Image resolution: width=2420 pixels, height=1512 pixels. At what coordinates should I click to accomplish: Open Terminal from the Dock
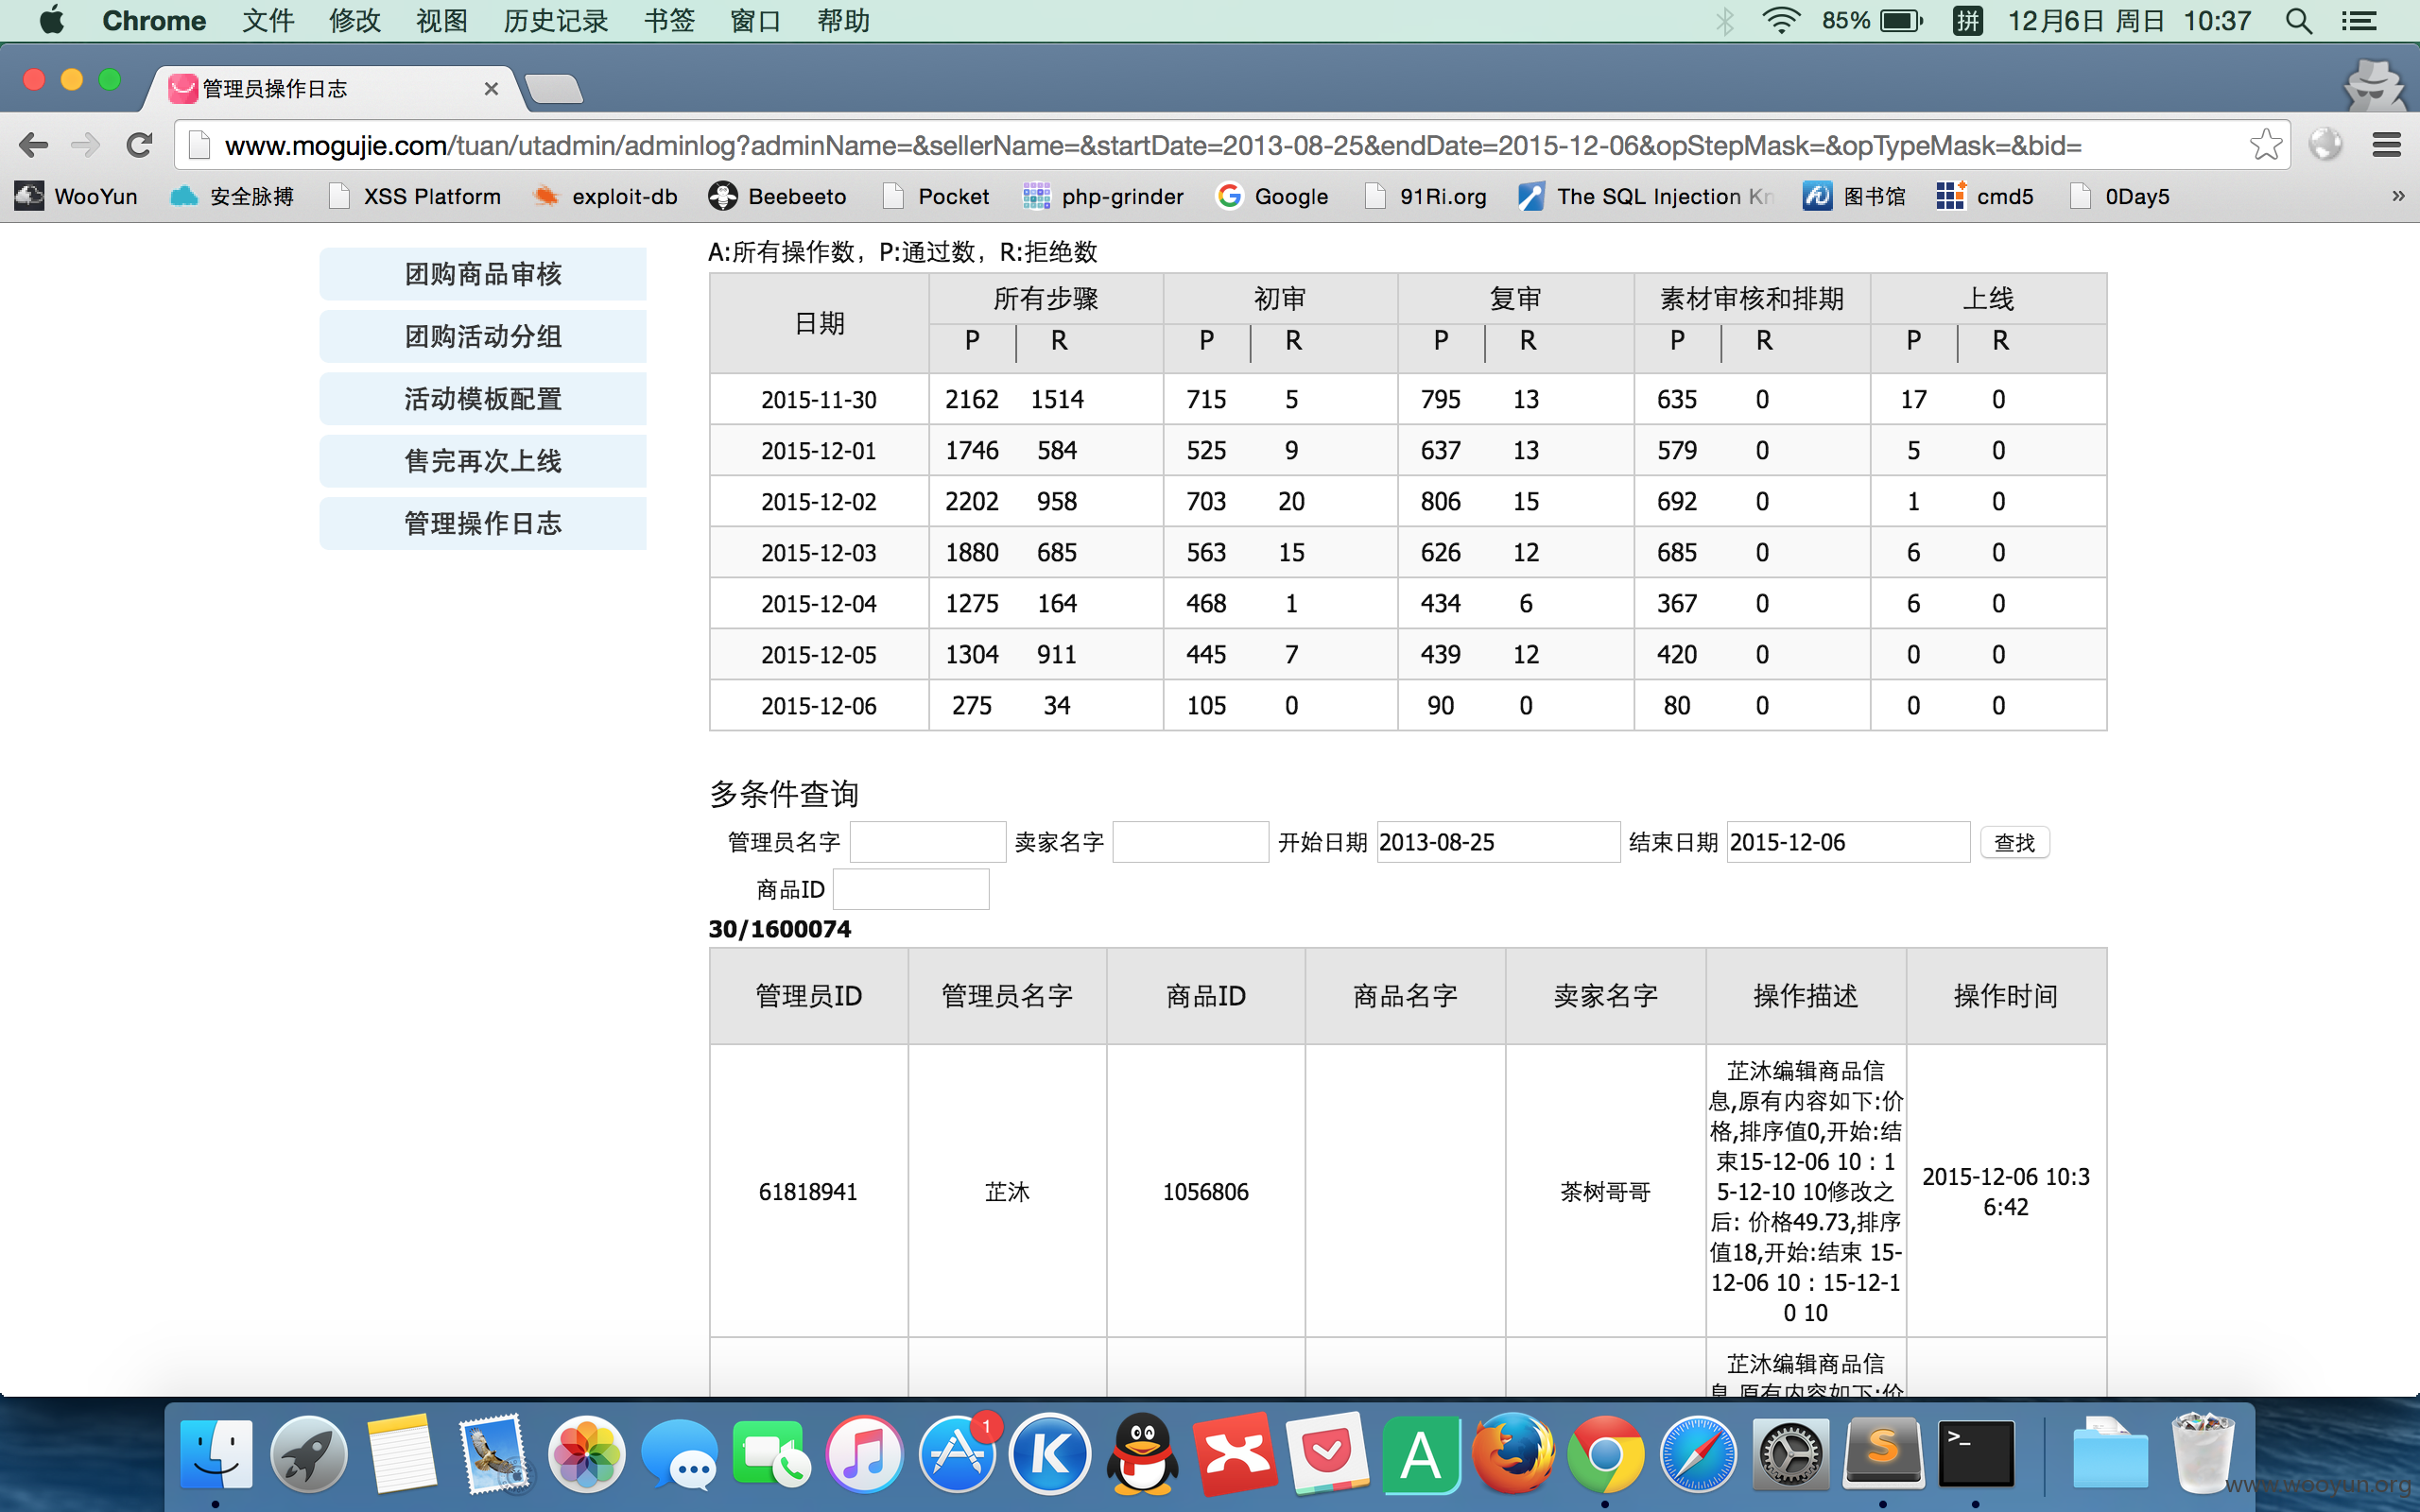(1975, 1453)
